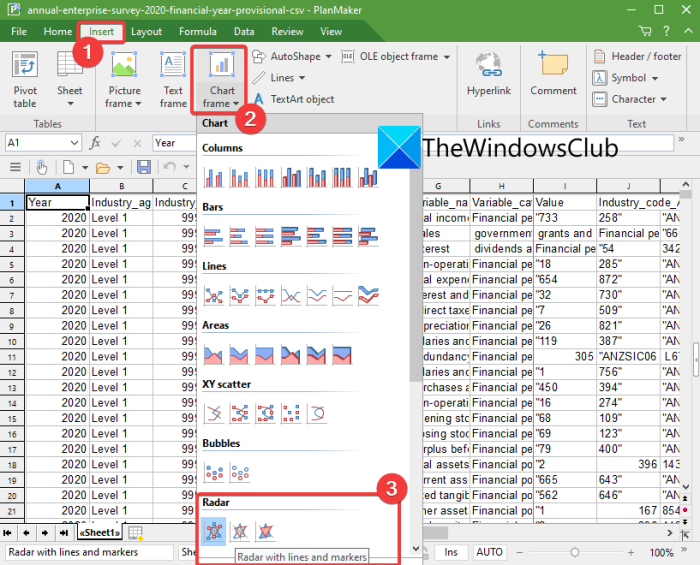Create a new document from the toolbar
The image size is (700, 565).
(68, 167)
